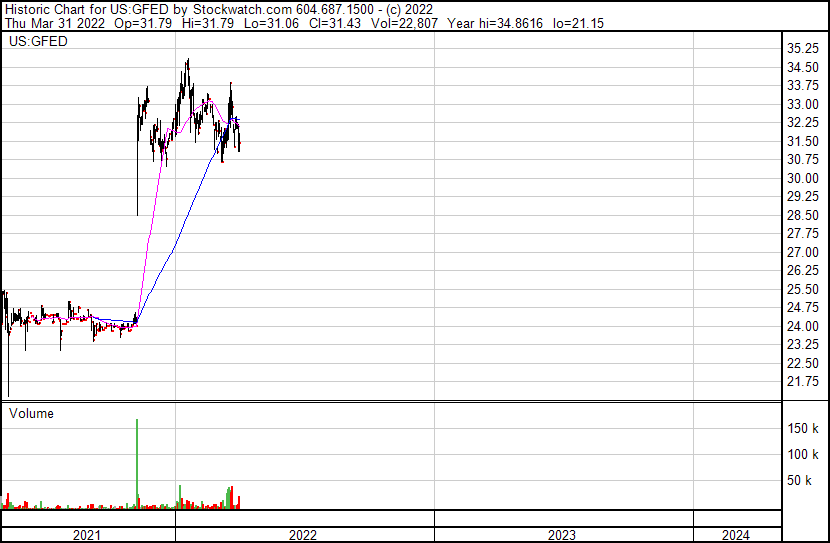Select the 2021 year label on timeline
The image size is (830, 543).
click(x=87, y=535)
